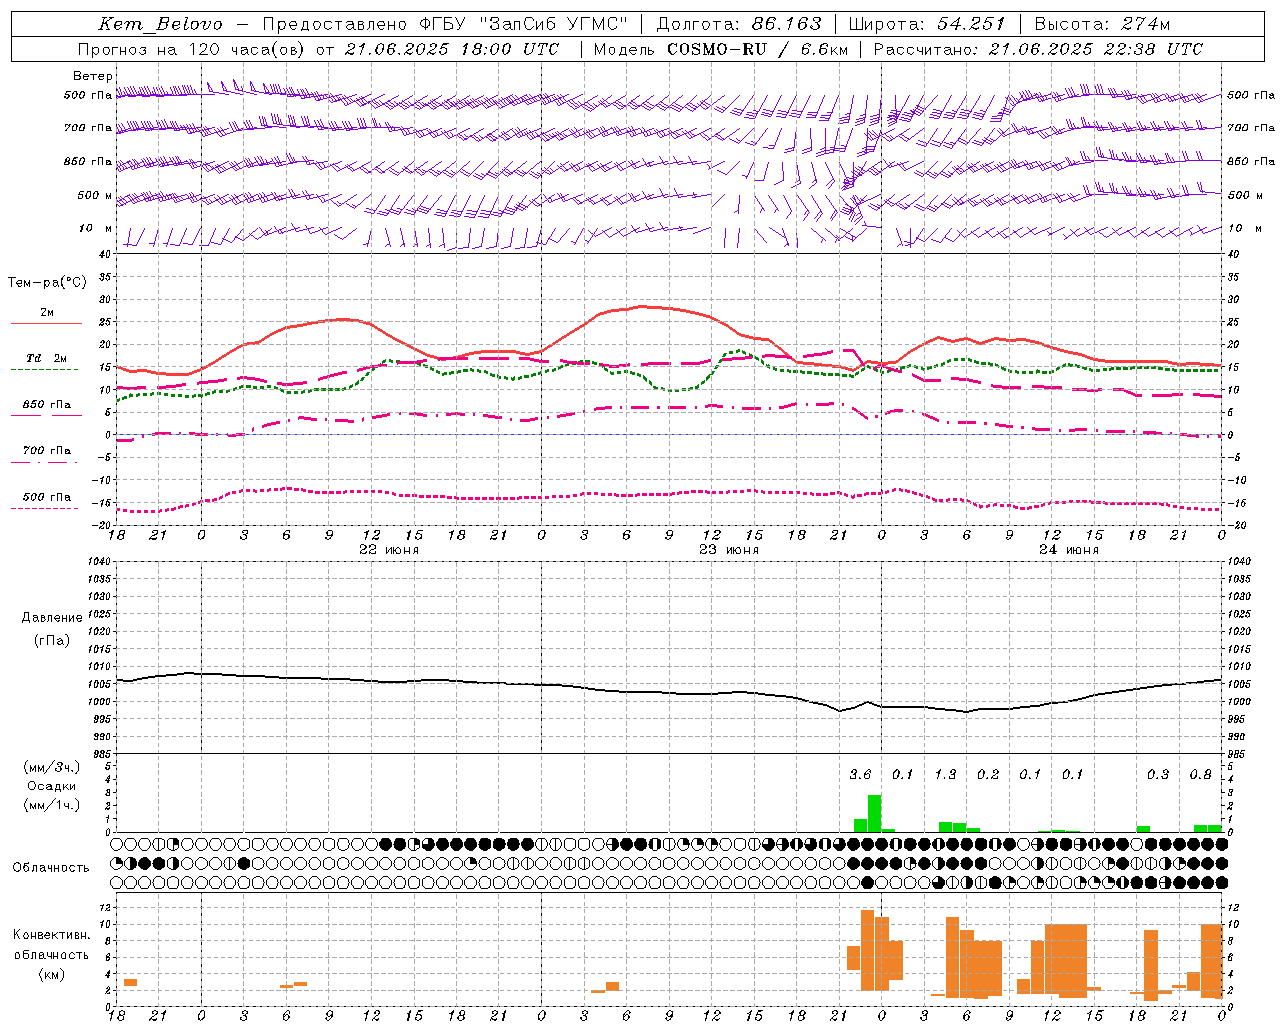Click the latitude value "54.251"
This screenshot has height=1024, width=1280.
pyautogui.click(x=971, y=24)
